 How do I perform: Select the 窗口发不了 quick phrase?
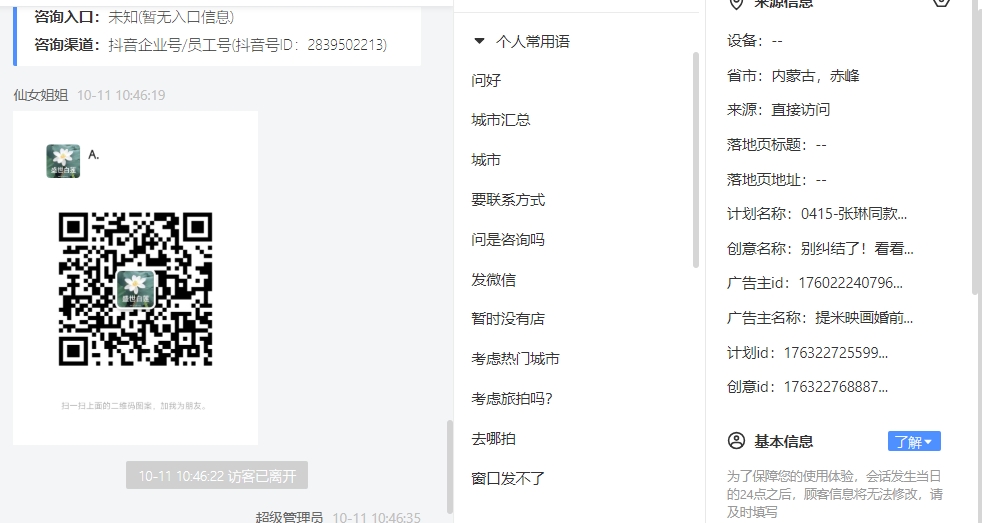tap(508, 479)
